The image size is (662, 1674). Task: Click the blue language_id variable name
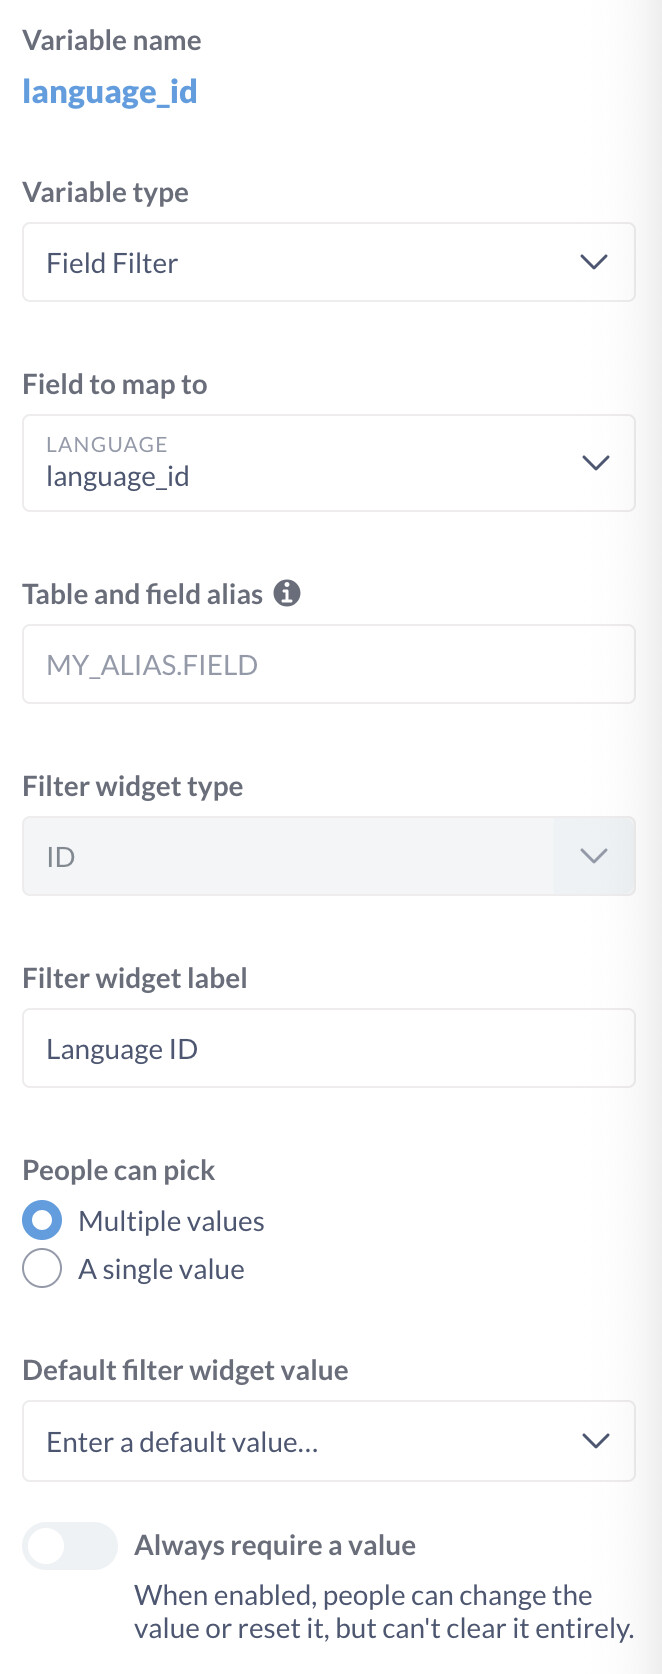(x=110, y=92)
